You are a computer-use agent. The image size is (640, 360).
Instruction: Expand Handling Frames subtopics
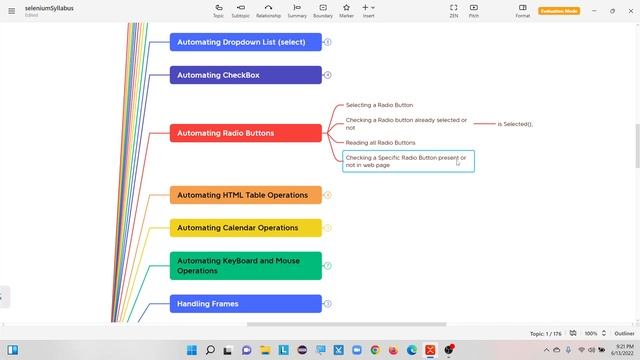point(327,304)
